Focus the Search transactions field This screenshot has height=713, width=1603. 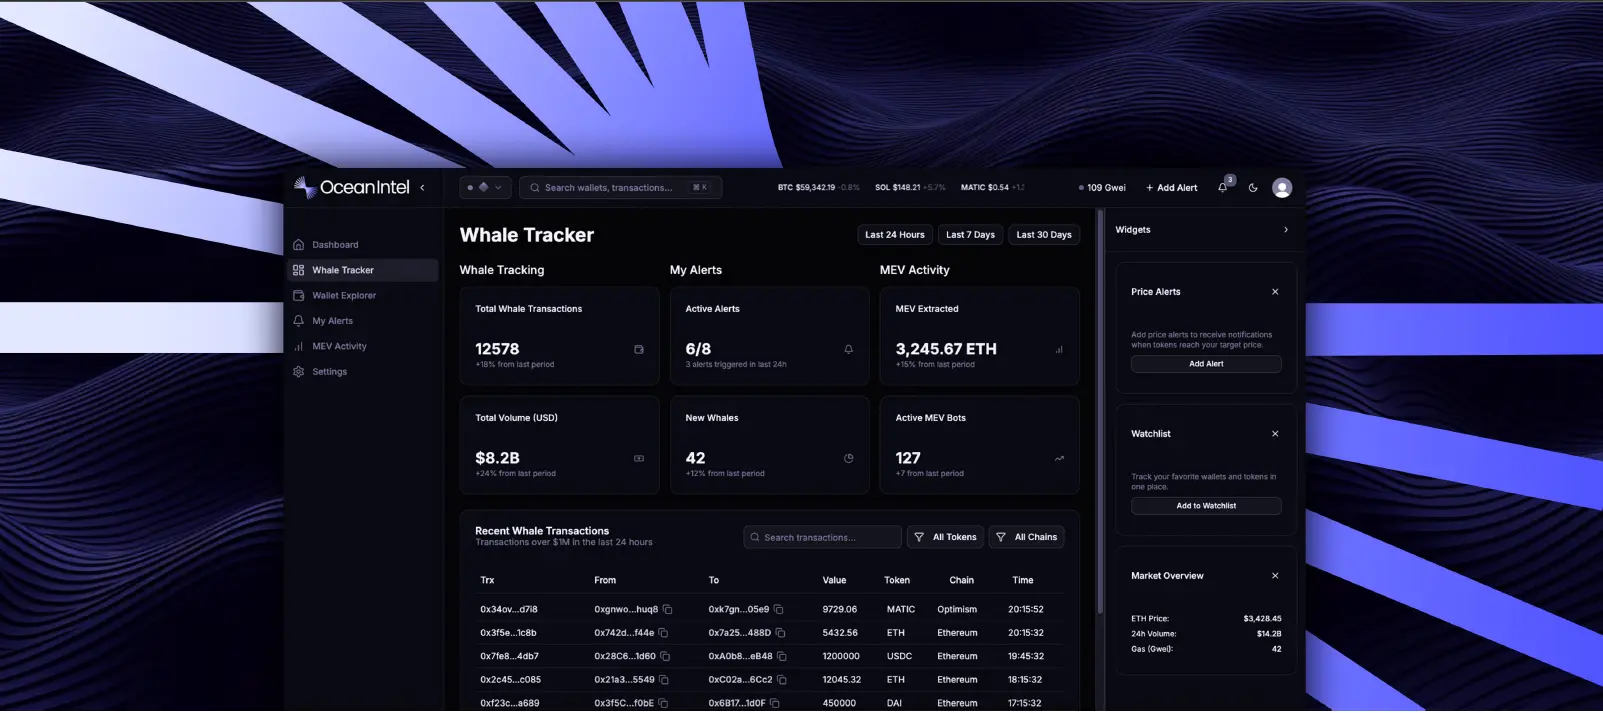823,538
